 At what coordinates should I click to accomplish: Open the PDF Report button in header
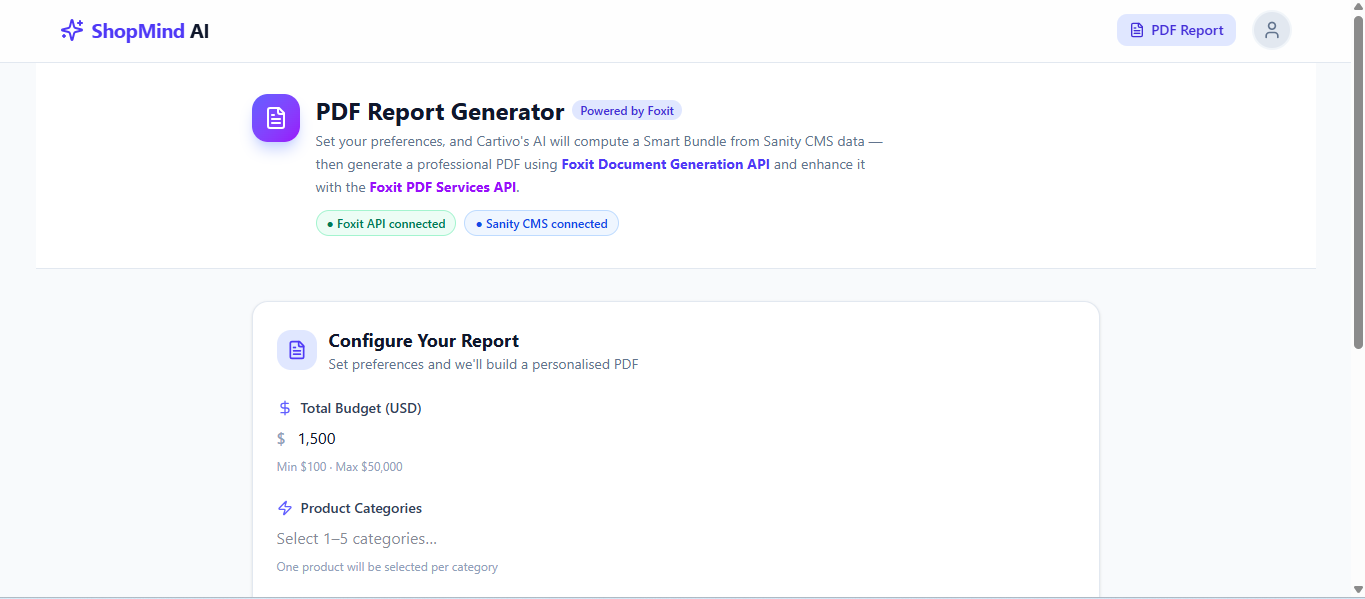click(1176, 30)
